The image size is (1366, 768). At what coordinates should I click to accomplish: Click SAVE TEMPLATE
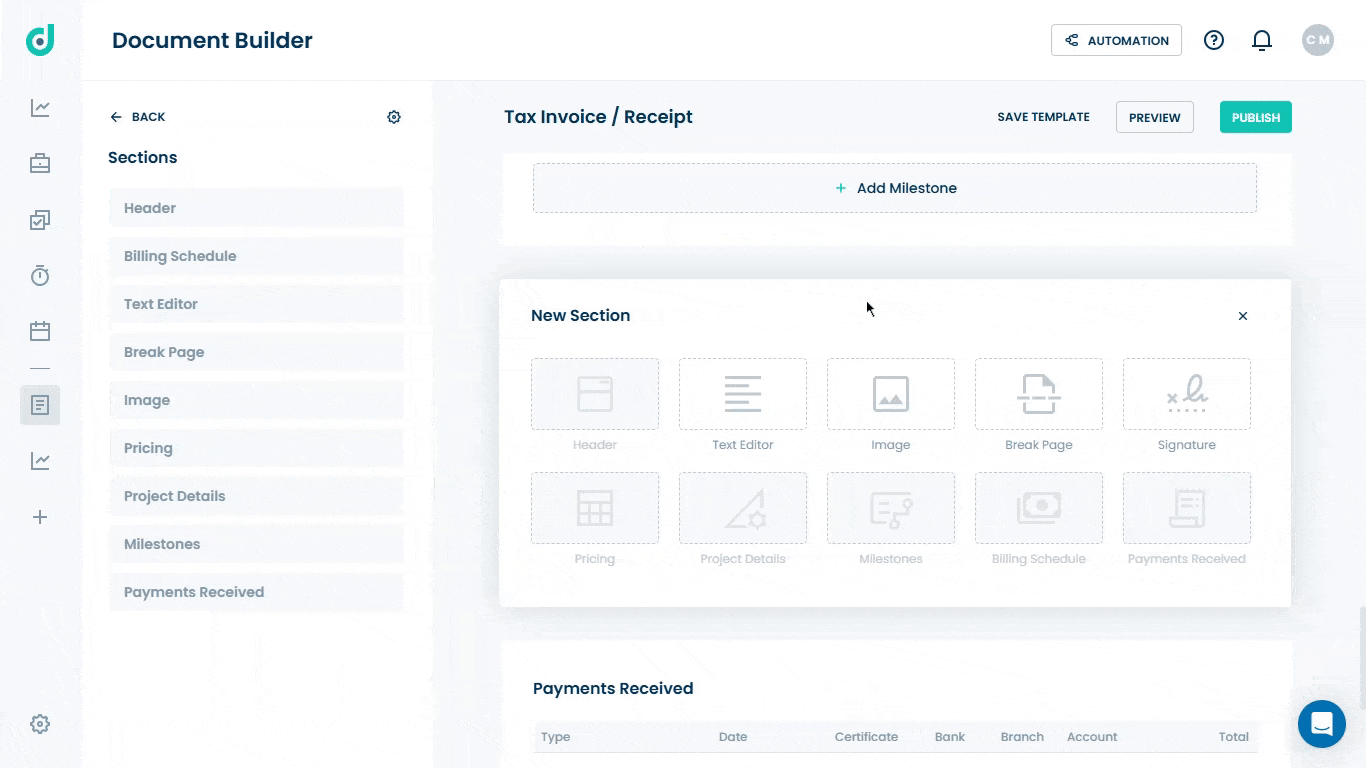point(1043,117)
